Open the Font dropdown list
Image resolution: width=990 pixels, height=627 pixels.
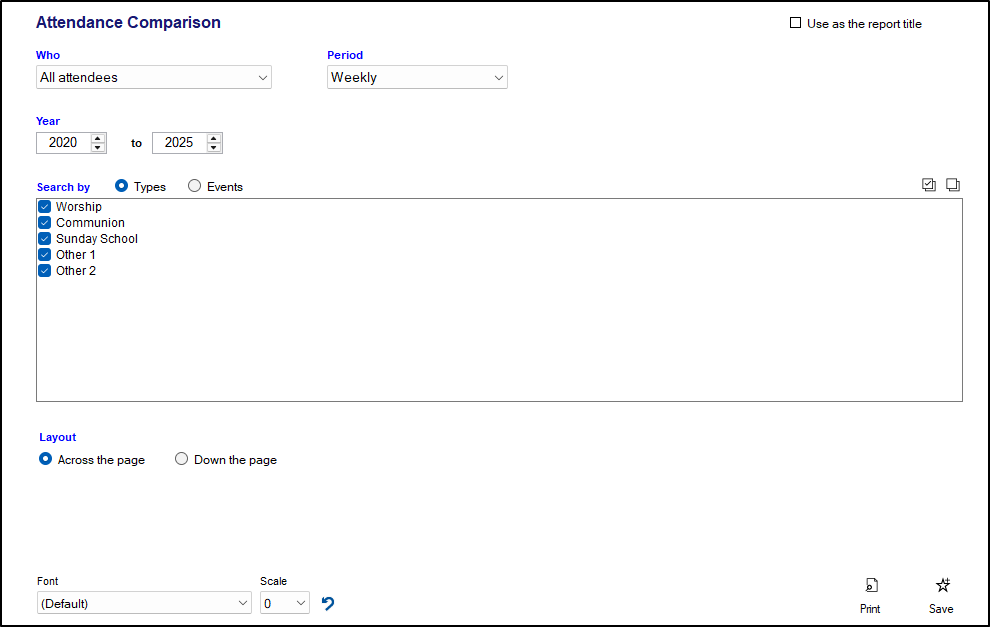(x=144, y=604)
